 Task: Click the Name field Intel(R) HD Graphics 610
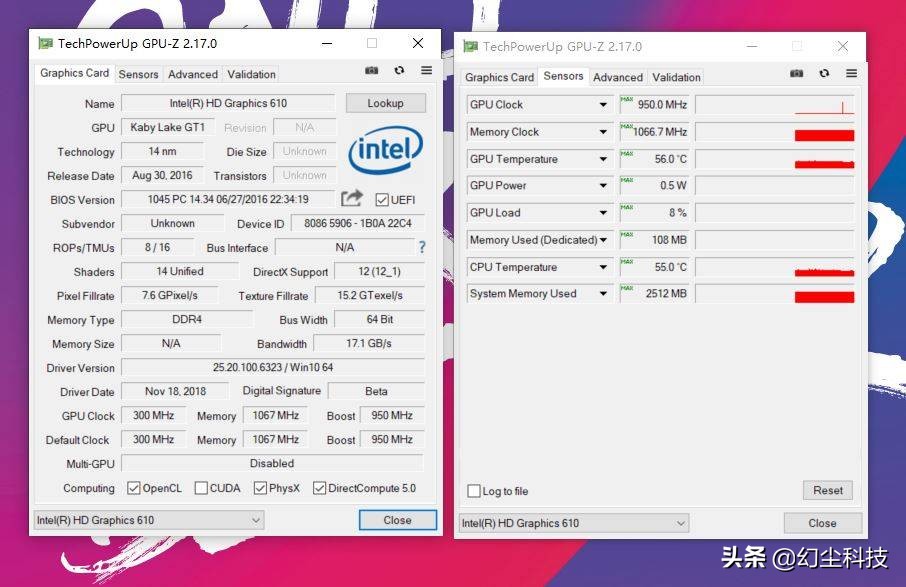pos(228,103)
